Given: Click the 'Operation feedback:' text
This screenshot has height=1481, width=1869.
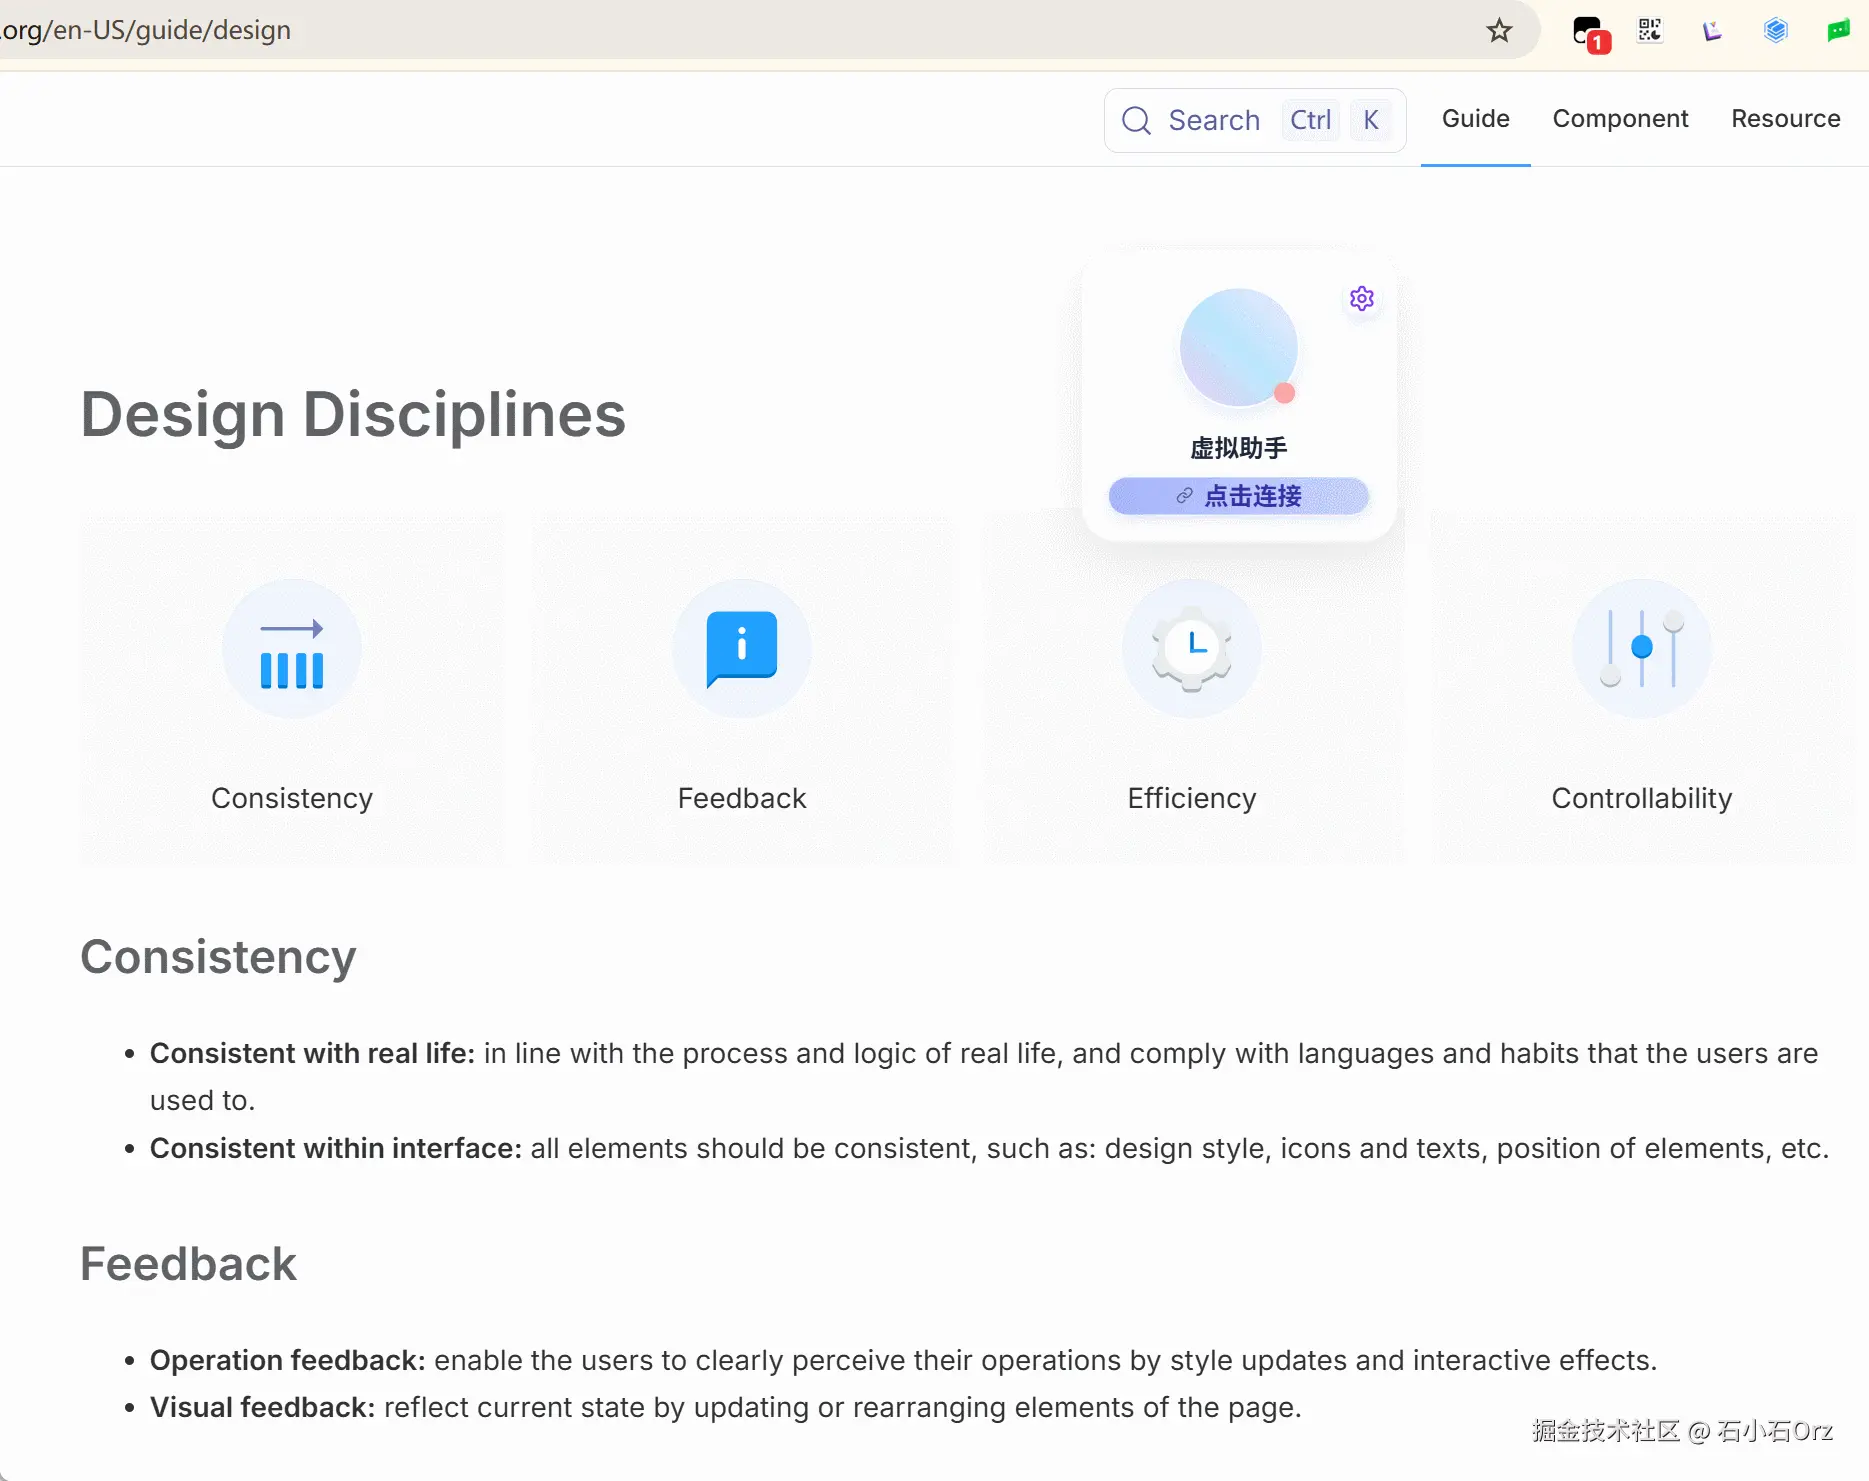Looking at the screenshot, I should click(288, 1360).
